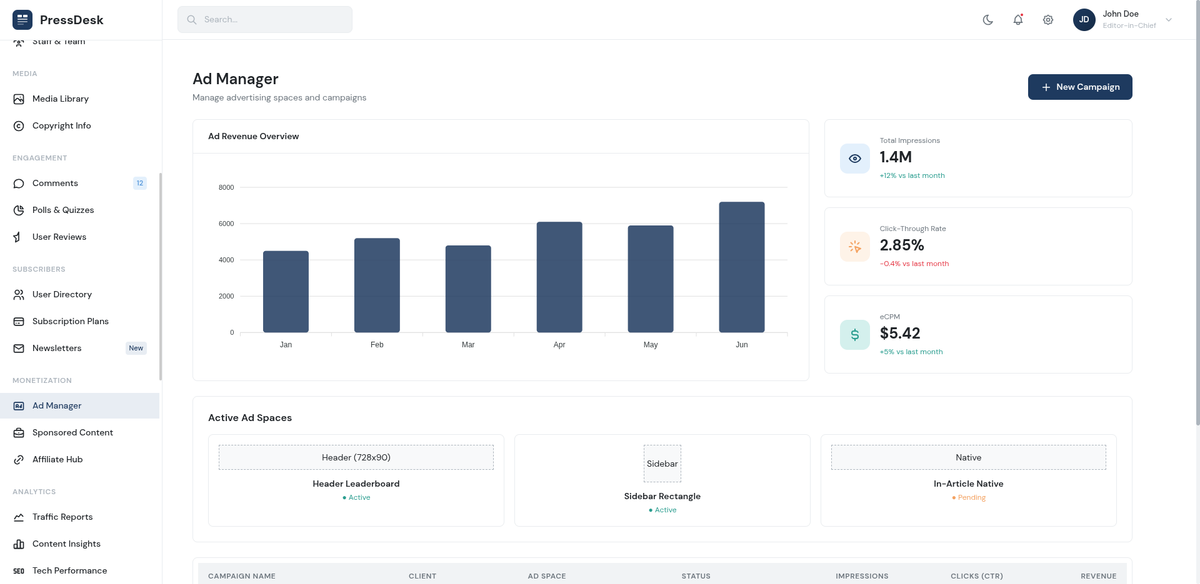
Task: Click the June bar in revenue chart
Action: (x=741, y=267)
